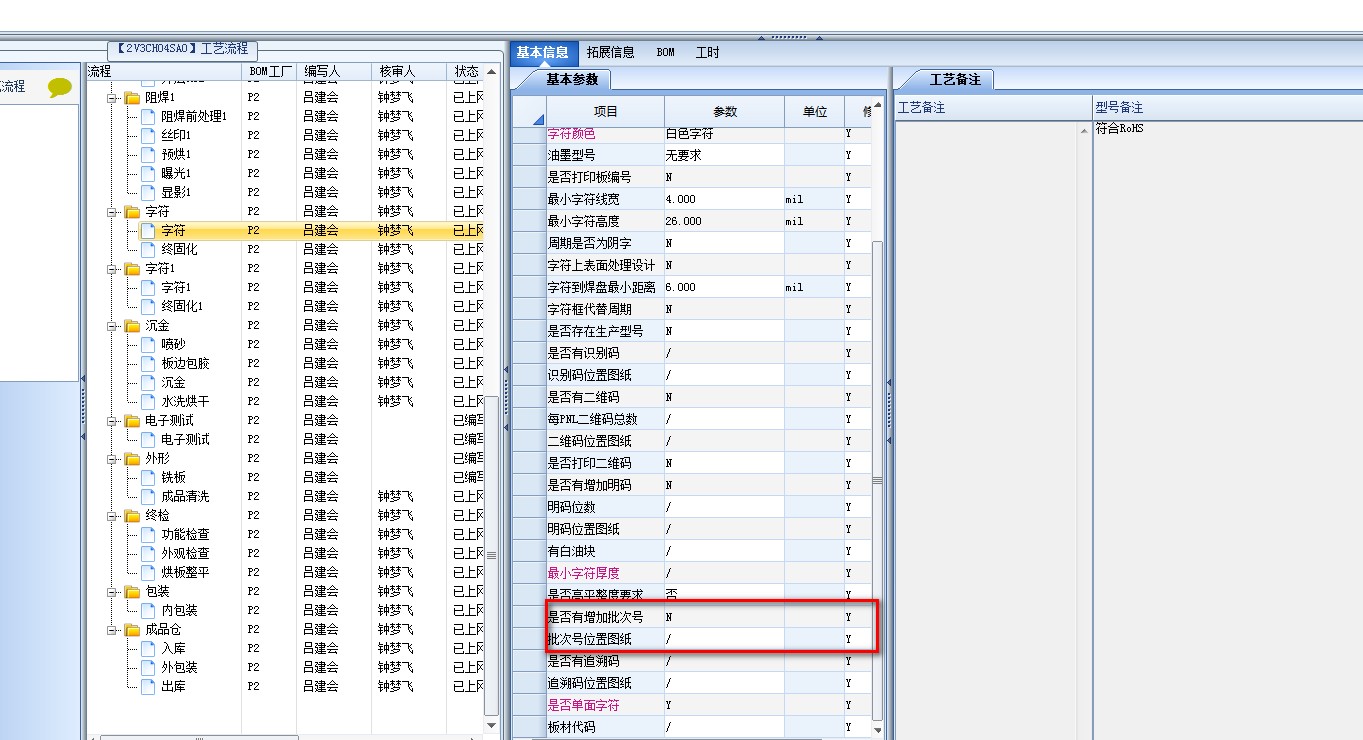Click the 项目 column header

[606, 112]
